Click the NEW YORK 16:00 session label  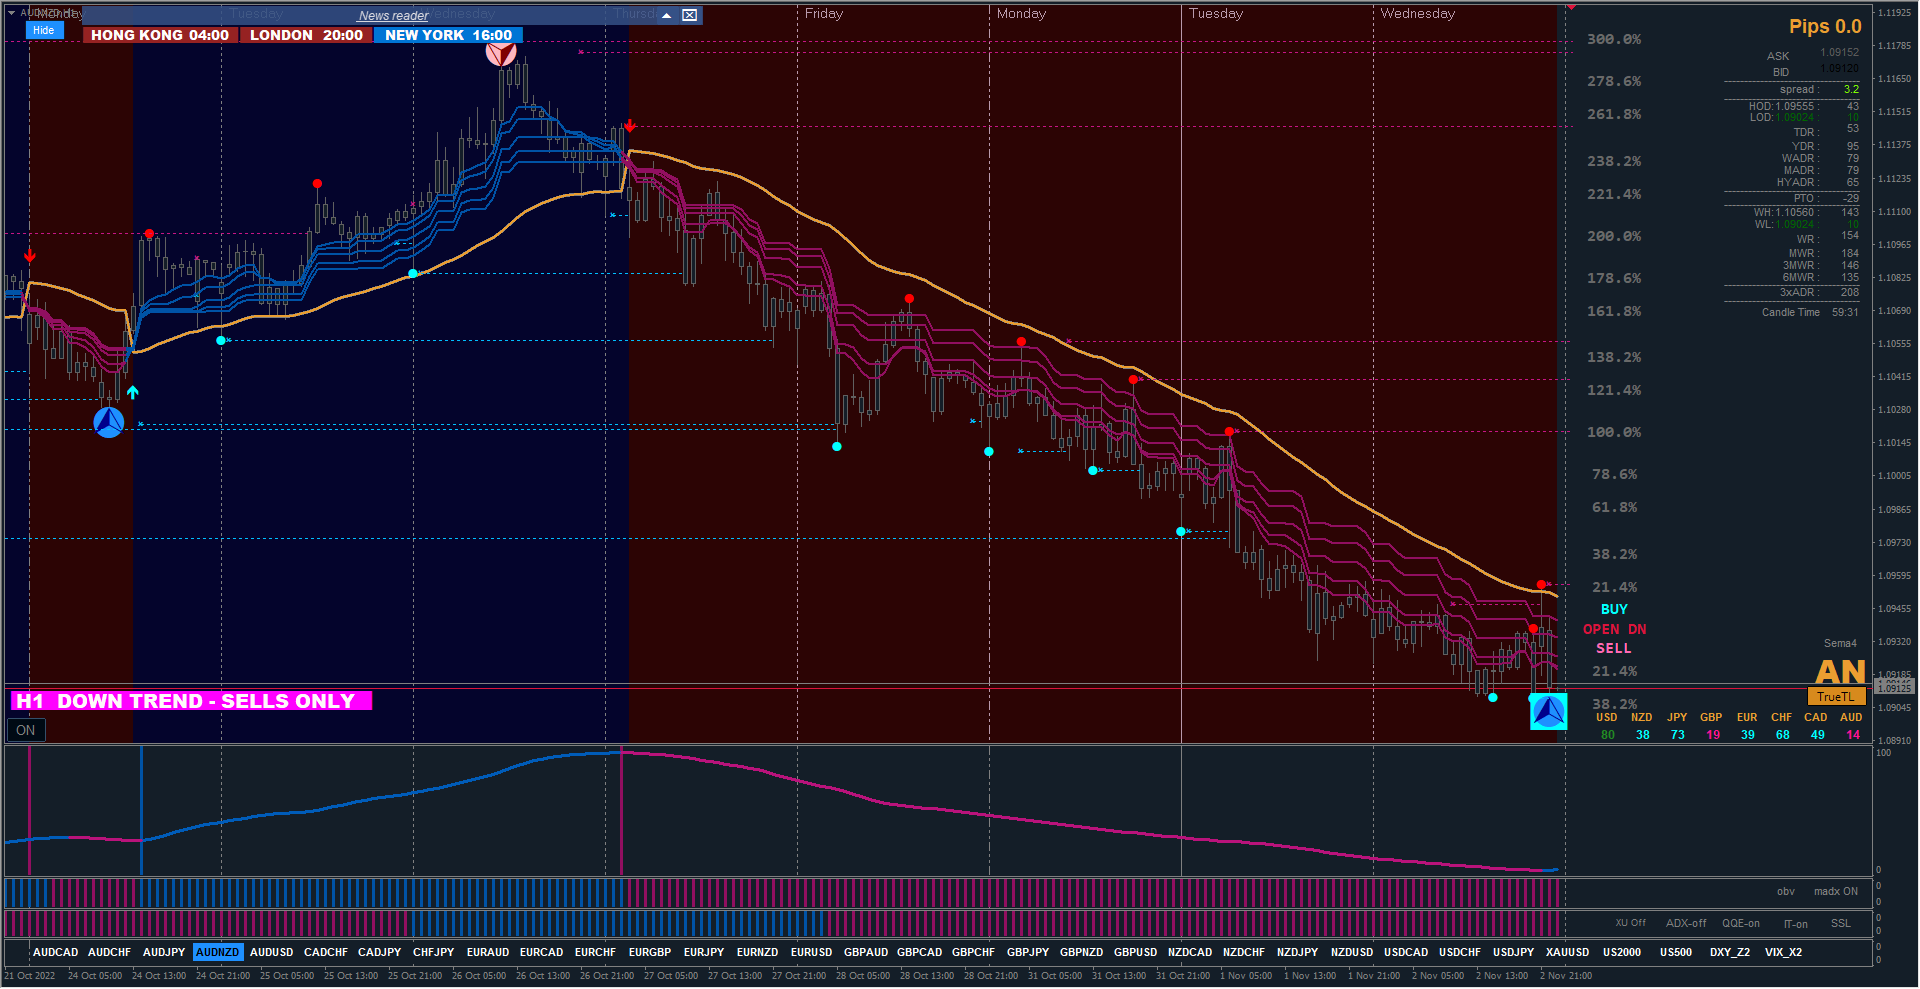(448, 35)
